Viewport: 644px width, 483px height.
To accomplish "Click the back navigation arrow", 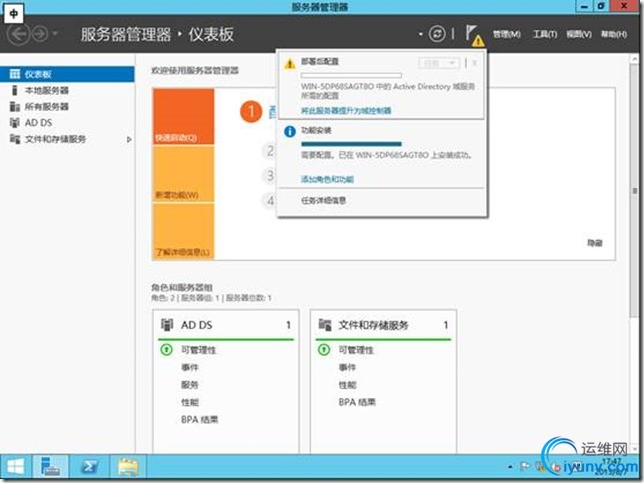I will tap(19, 34).
